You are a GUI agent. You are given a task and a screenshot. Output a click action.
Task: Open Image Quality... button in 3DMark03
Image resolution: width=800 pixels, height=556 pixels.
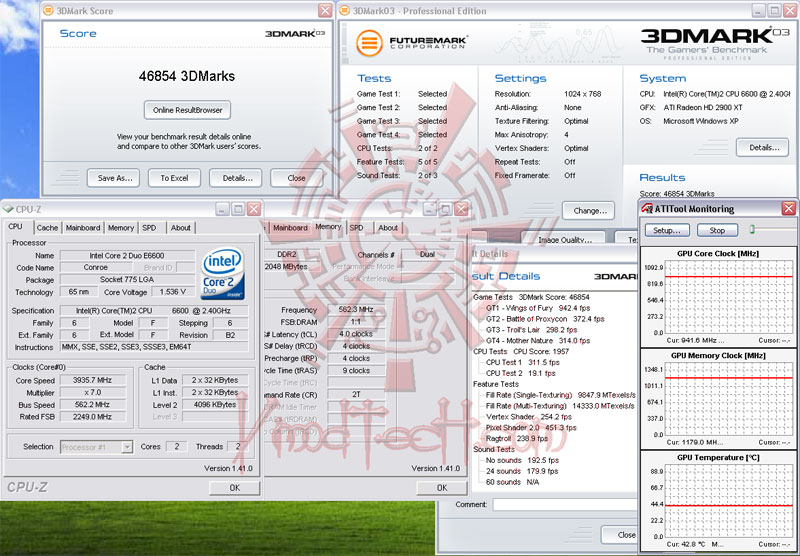click(564, 239)
